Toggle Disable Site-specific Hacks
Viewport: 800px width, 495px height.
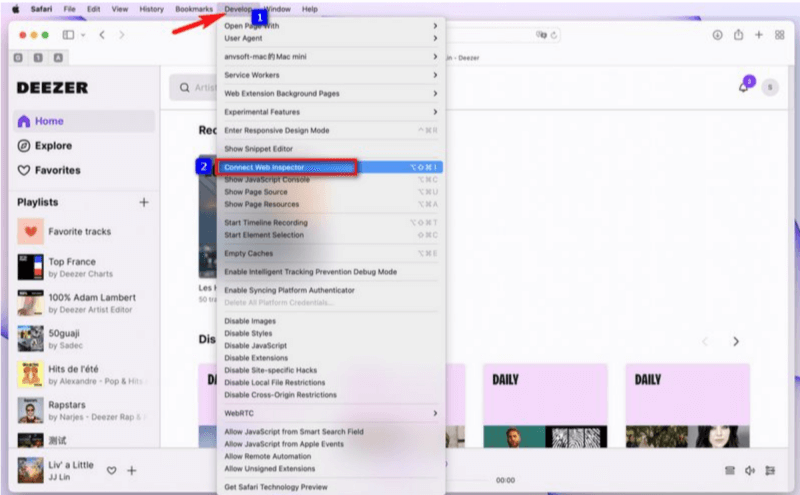(331, 370)
